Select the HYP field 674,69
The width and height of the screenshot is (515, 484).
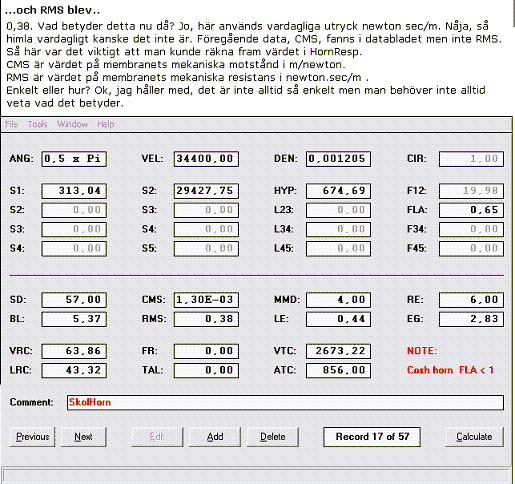pos(338,191)
